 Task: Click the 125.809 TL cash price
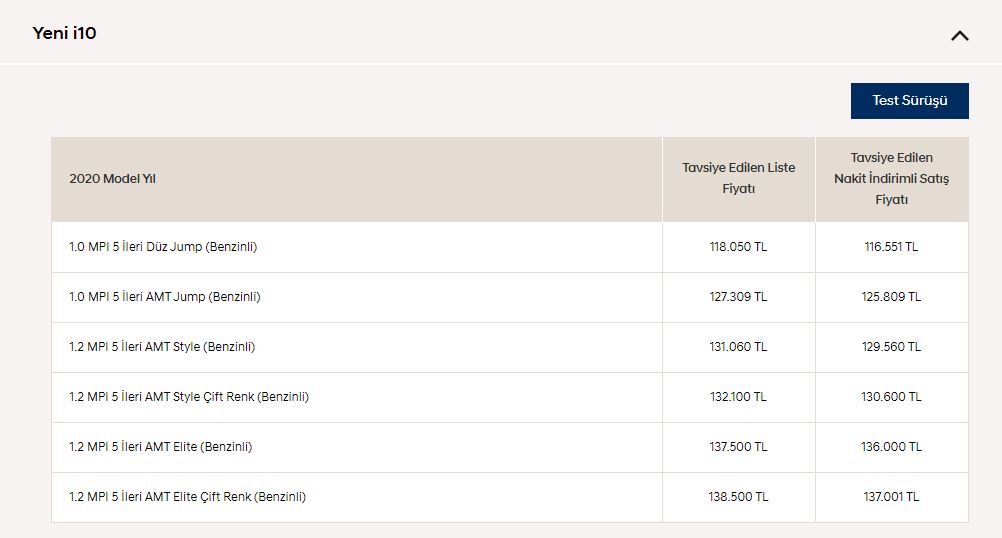point(891,296)
